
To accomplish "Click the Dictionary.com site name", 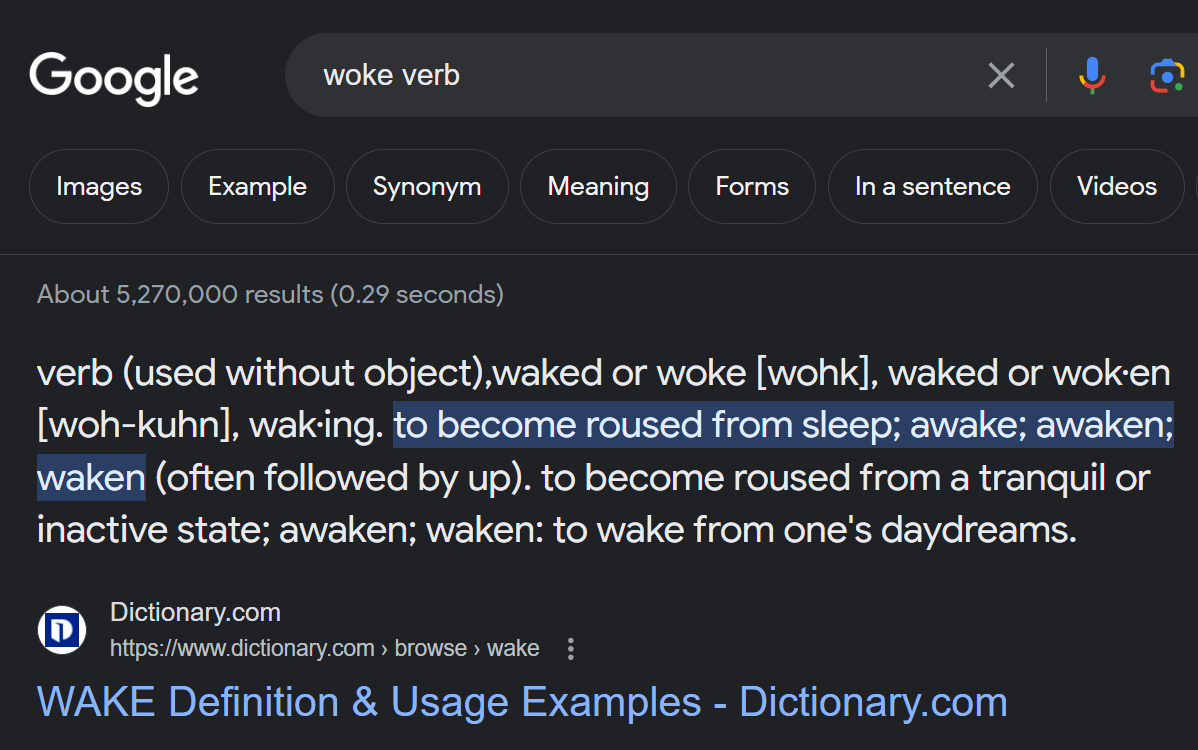I will pyautogui.click(x=195, y=613).
